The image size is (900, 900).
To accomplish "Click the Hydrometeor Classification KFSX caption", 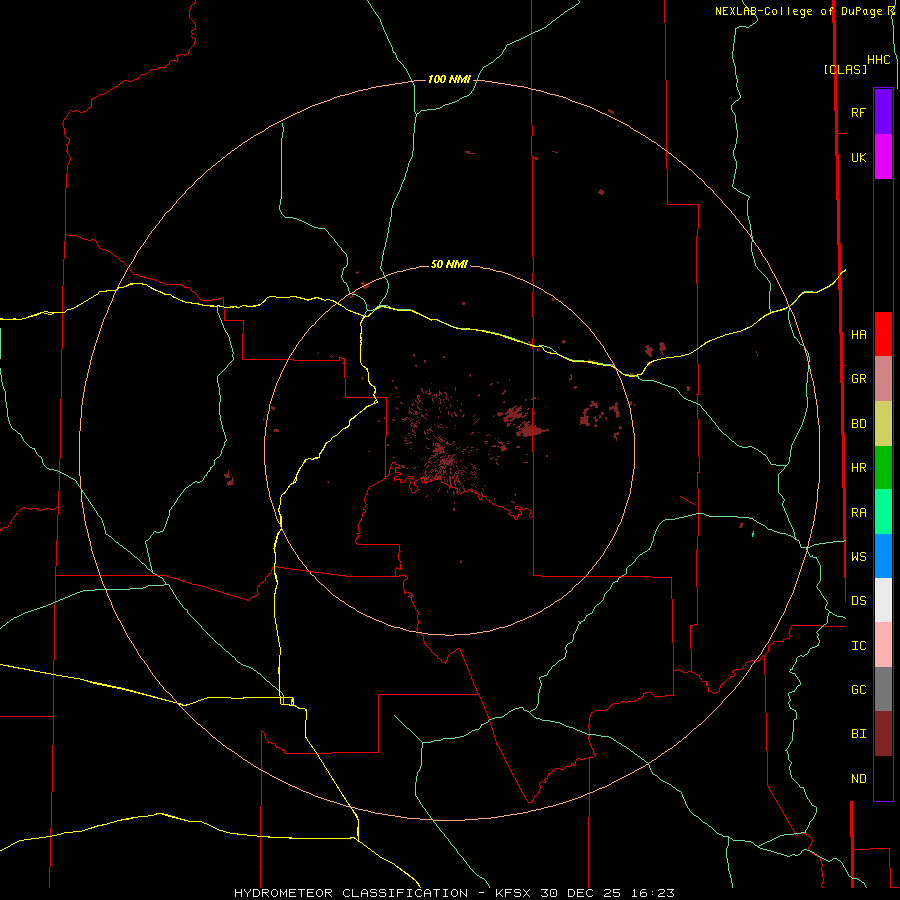I will pyautogui.click(x=454, y=893).
